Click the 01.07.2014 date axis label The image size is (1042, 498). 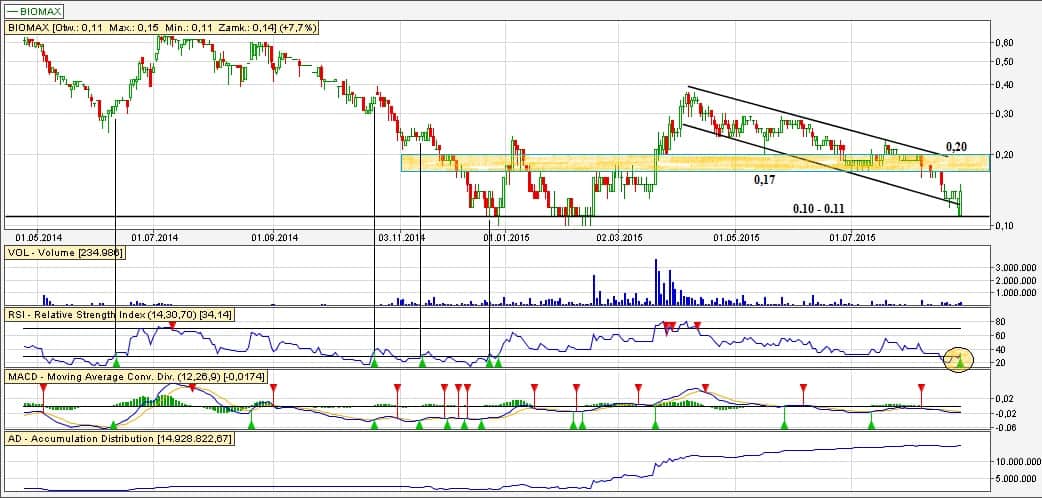[155, 238]
